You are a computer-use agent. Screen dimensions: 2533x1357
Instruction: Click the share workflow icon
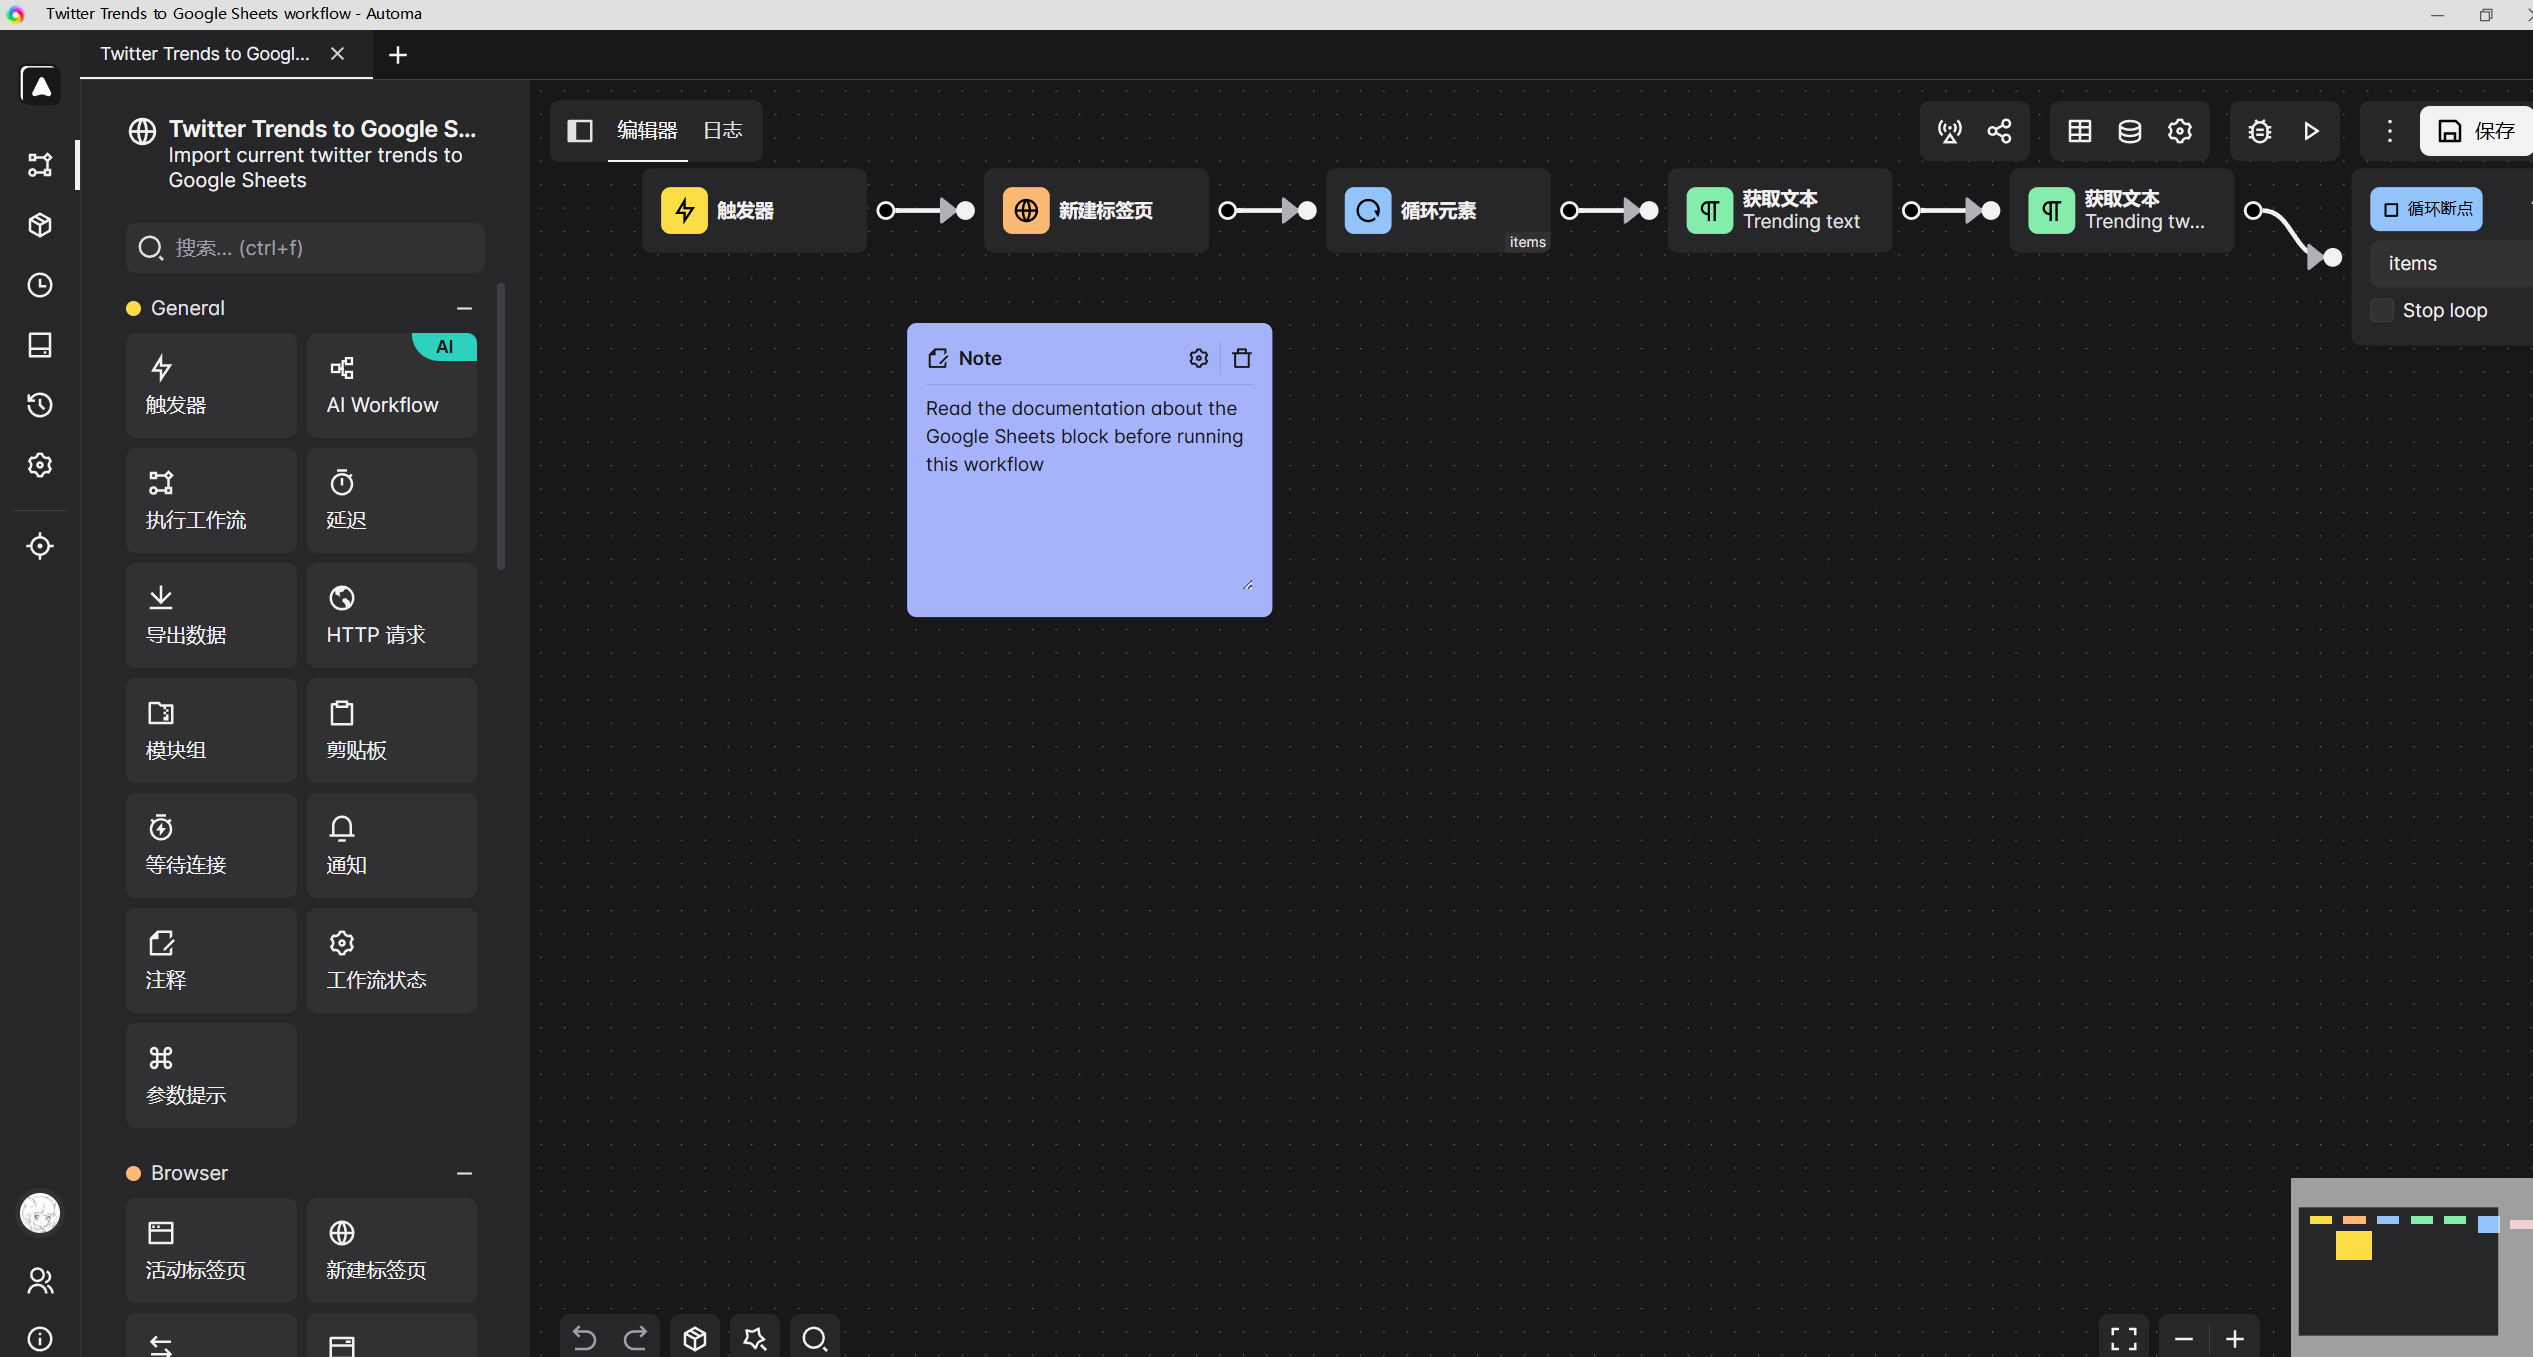click(1999, 131)
